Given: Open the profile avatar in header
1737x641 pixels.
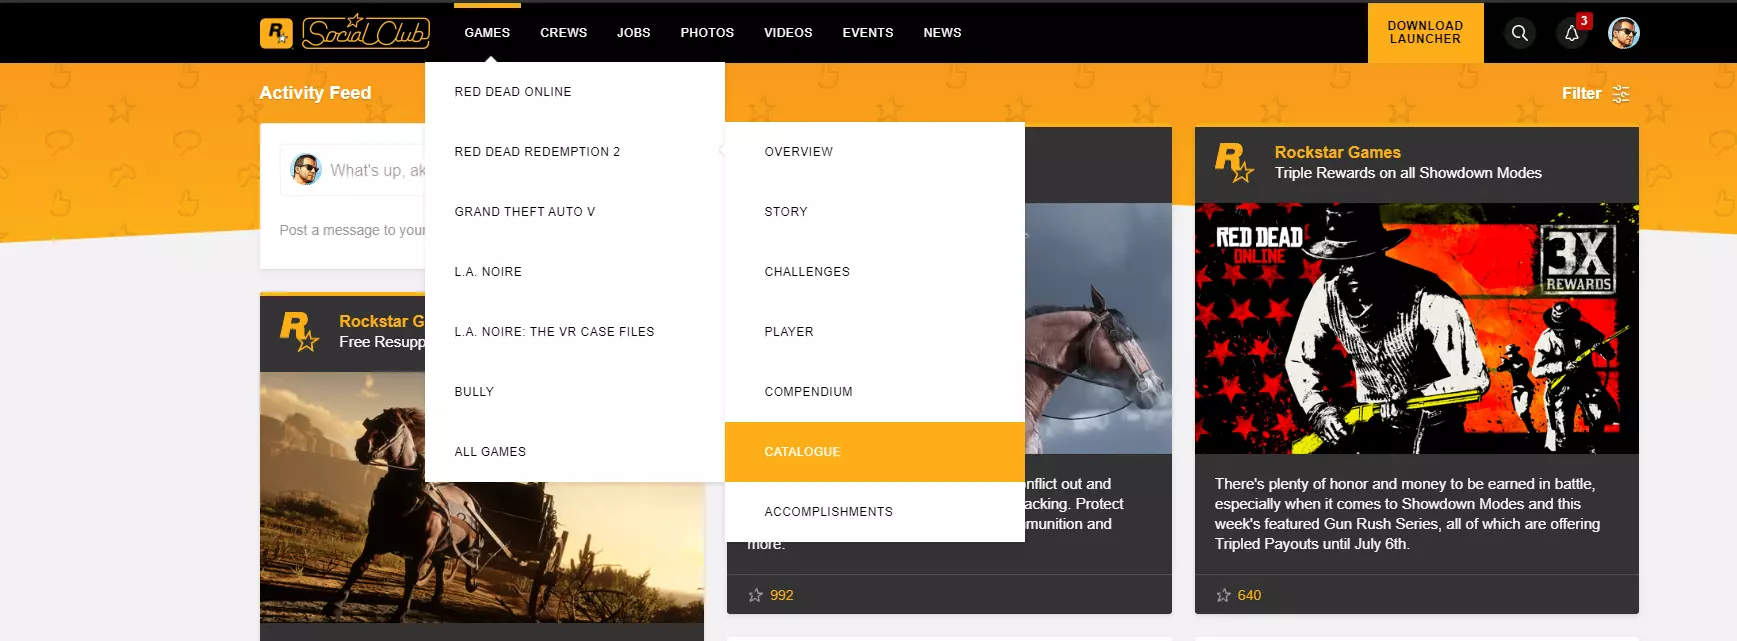Looking at the screenshot, I should point(1623,33).
